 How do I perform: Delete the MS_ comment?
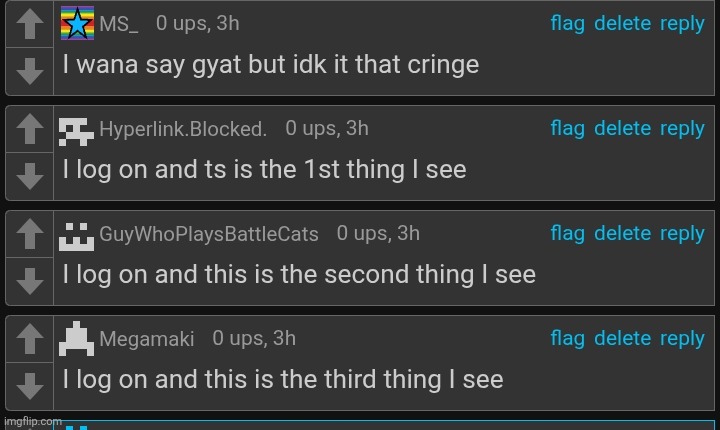point(622,24)
